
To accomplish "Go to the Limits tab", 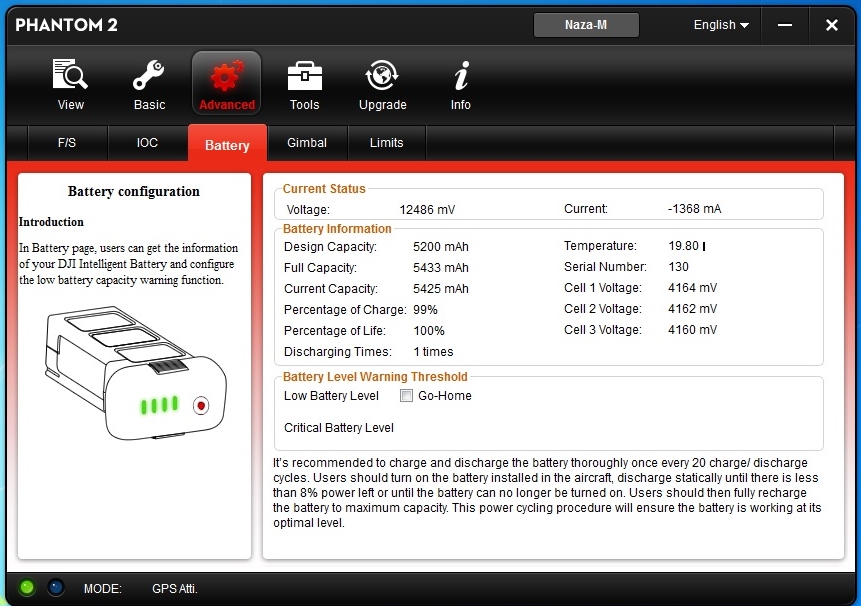I will (386, 143).
